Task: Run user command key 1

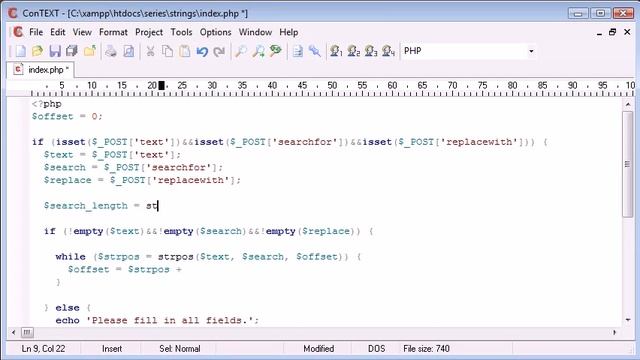Action: pos(336,51)
